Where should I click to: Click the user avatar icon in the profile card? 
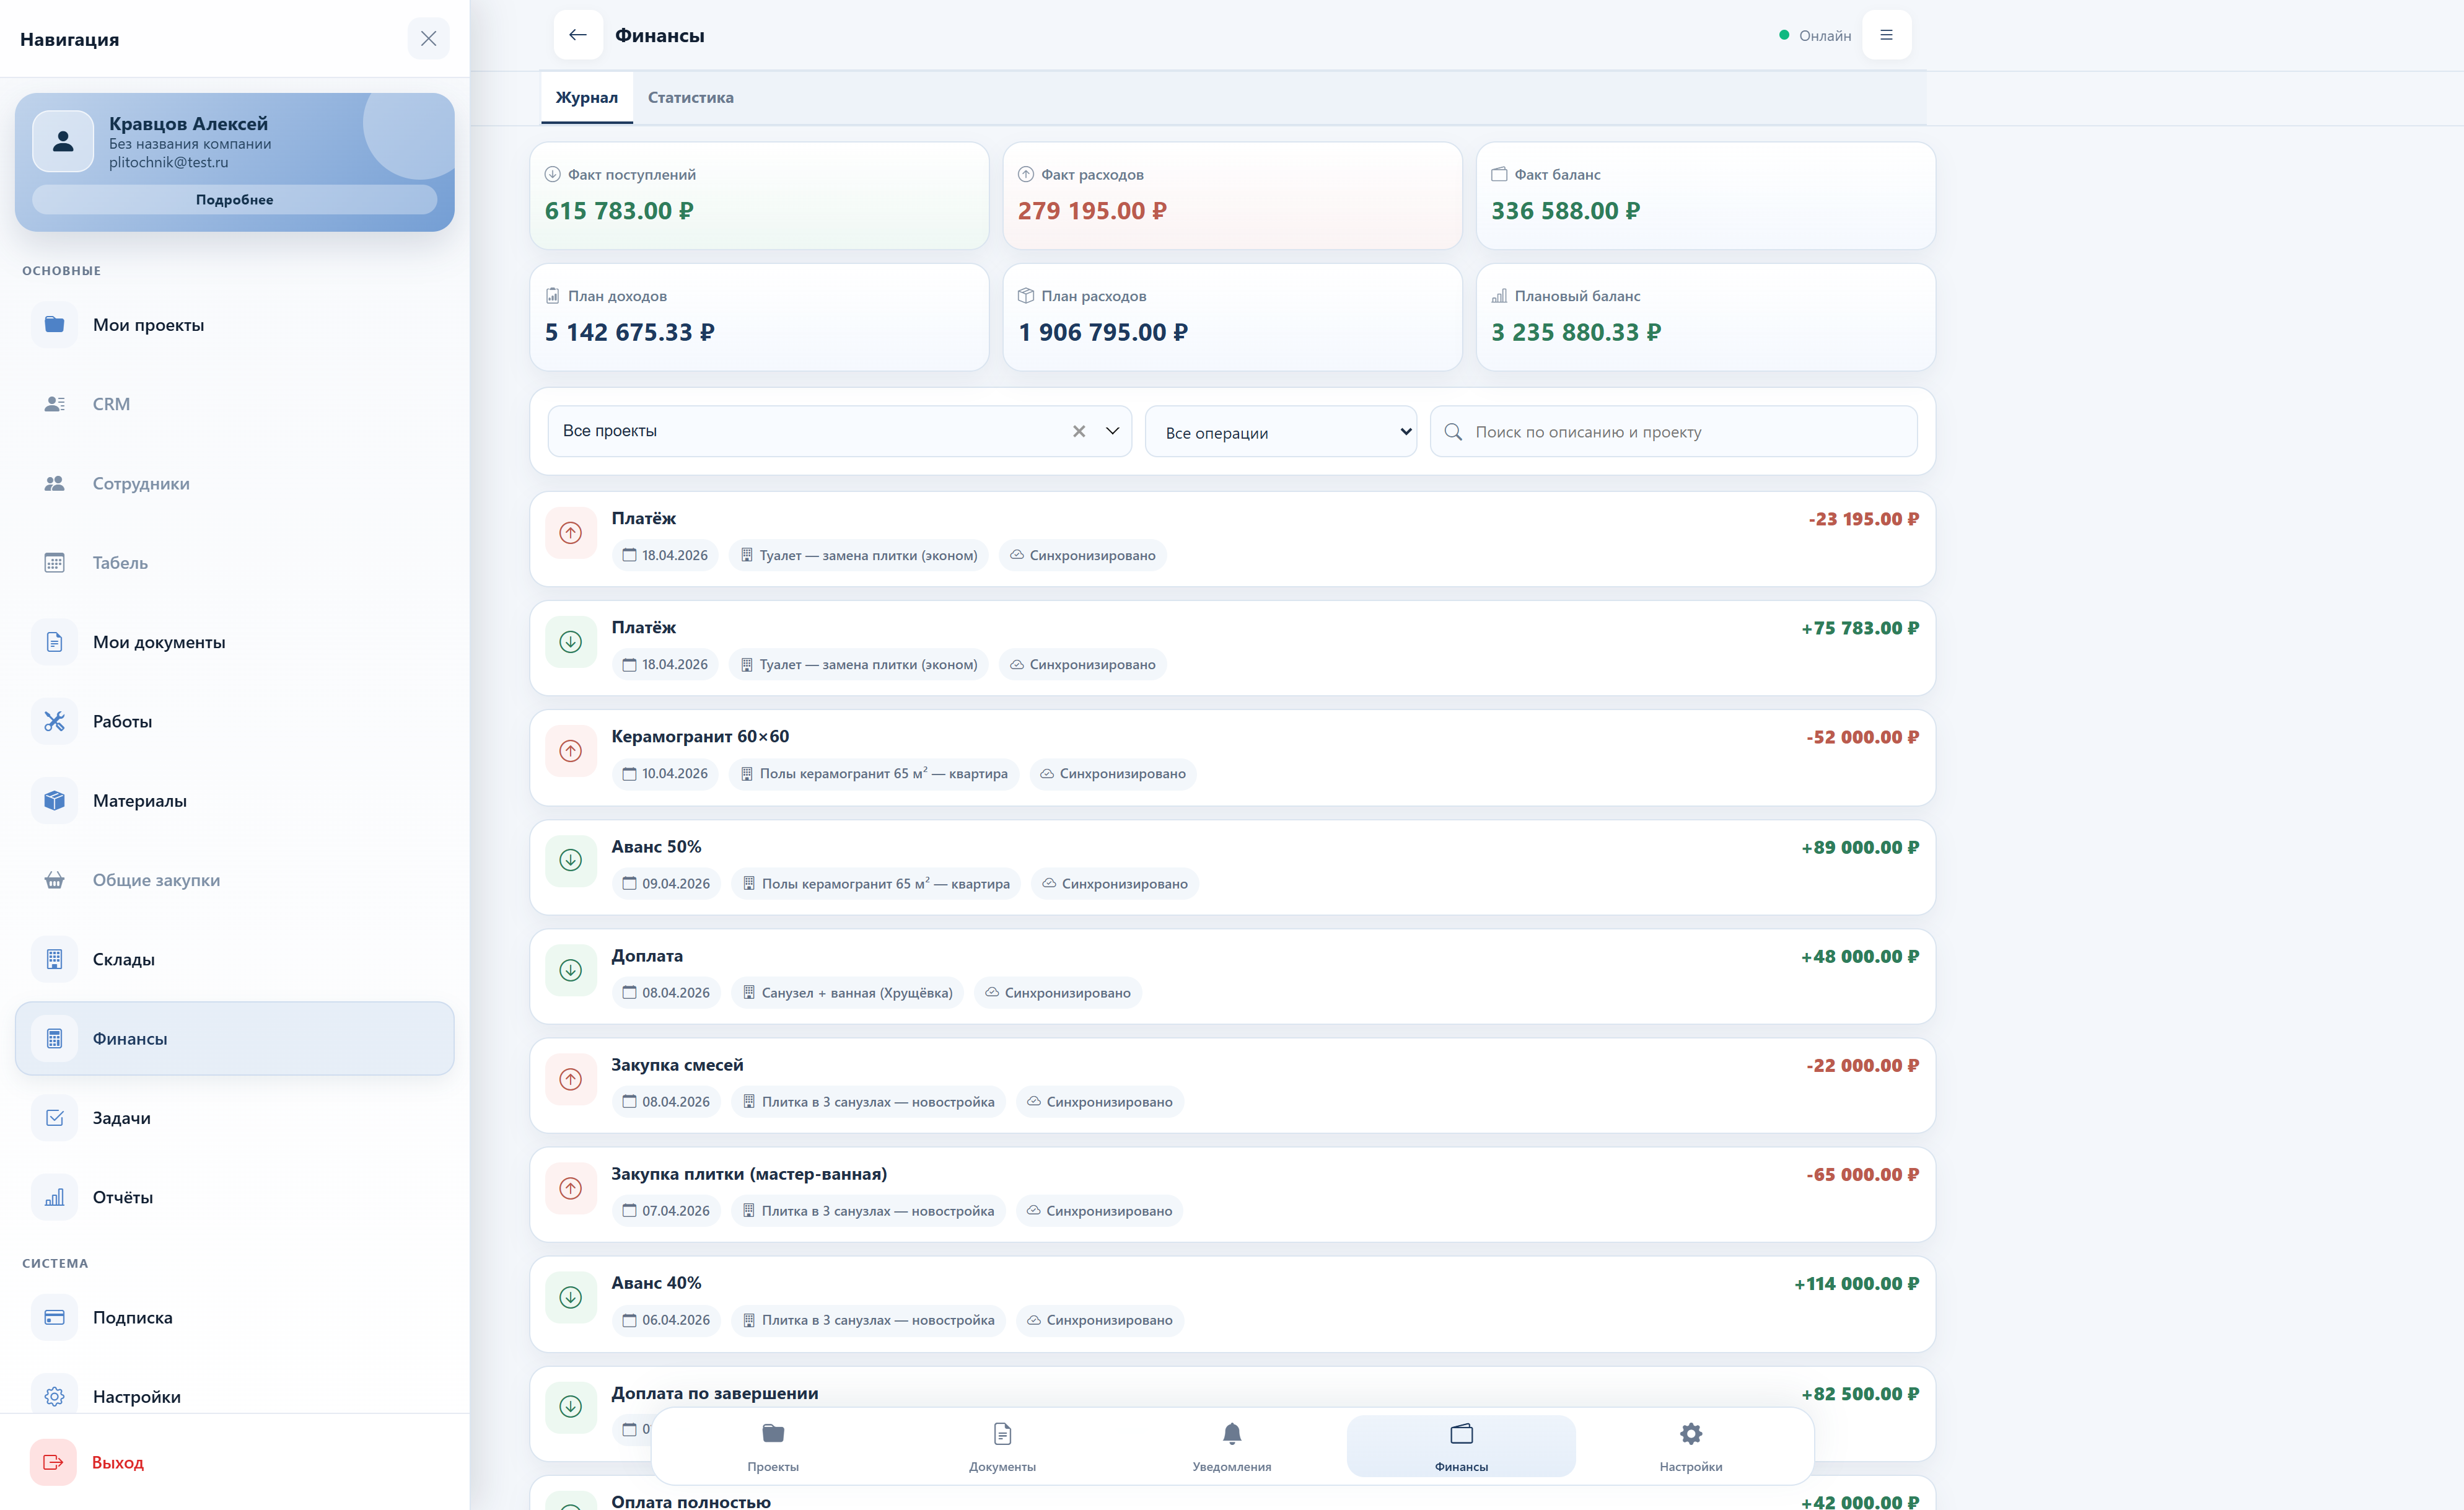point(63,142)
